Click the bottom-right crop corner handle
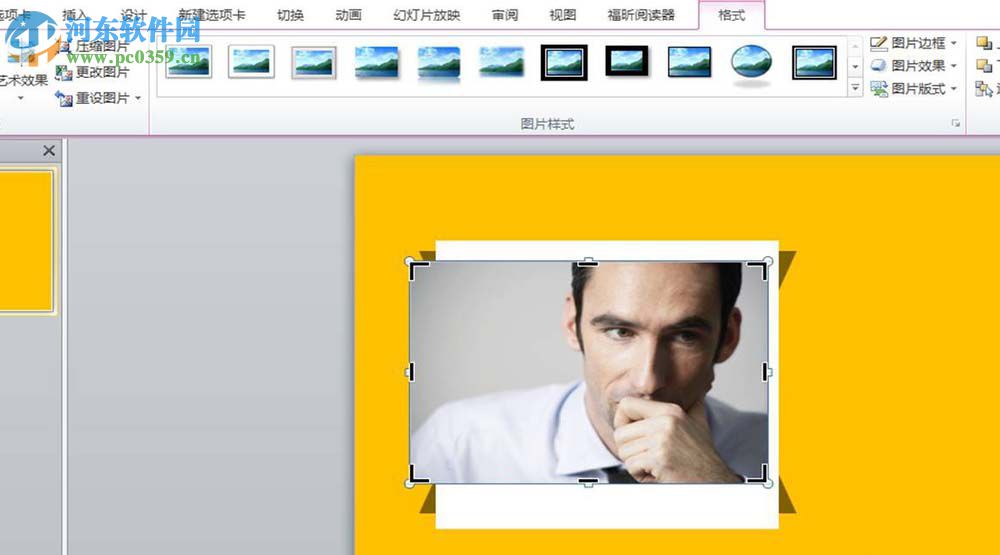Image resolution: width=1000 pixels, height=555 pixels. point(757,474)
